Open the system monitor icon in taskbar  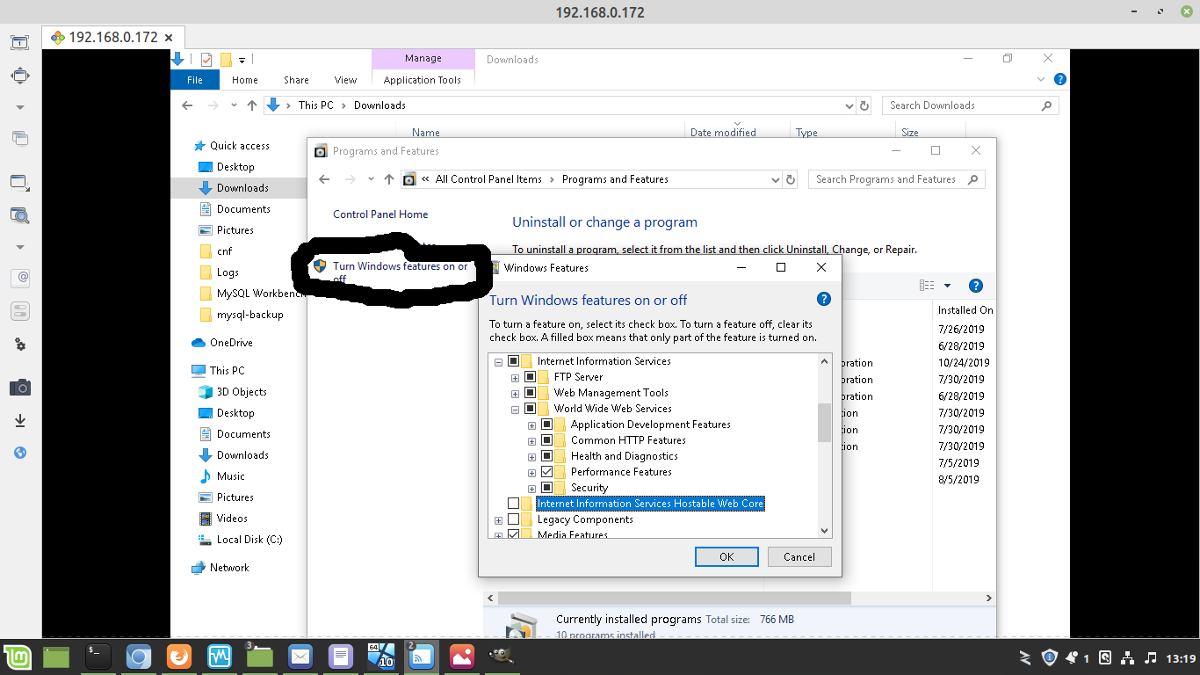point(219,657)
